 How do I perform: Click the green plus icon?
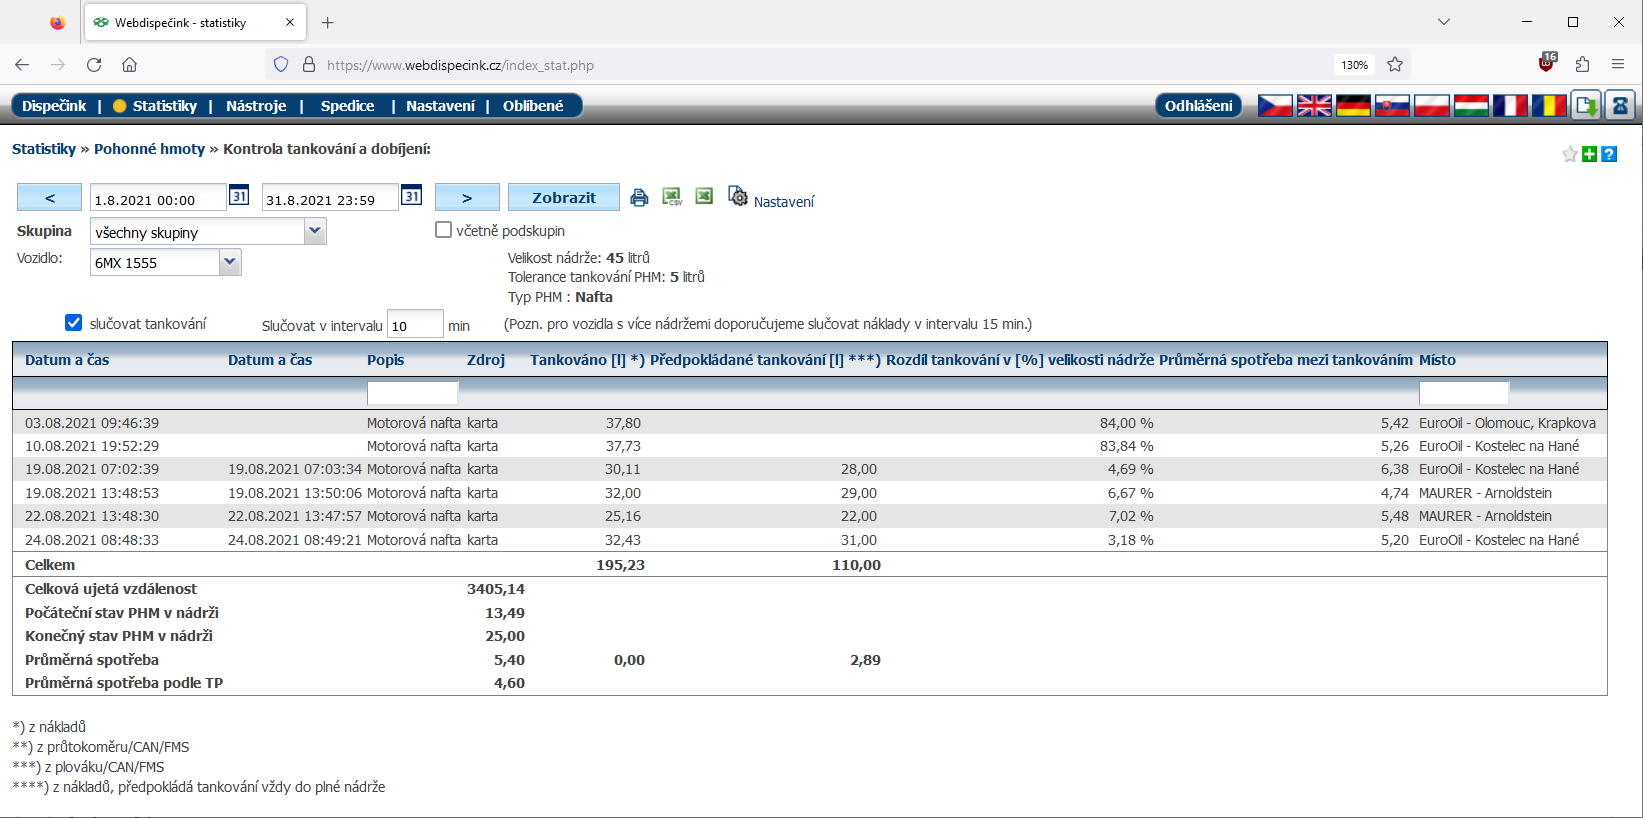(1589, 154)
